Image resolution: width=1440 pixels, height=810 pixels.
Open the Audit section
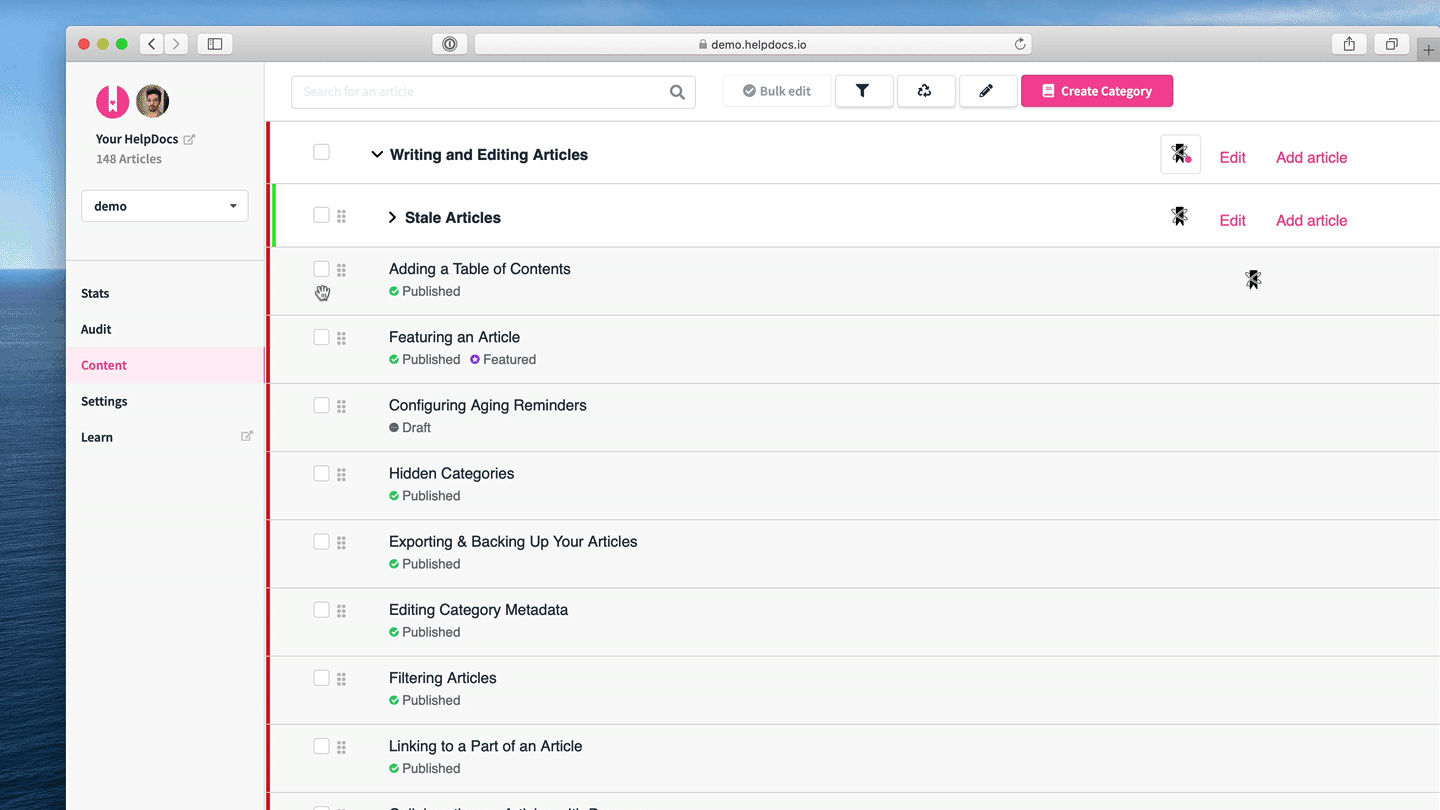(96, 329)
